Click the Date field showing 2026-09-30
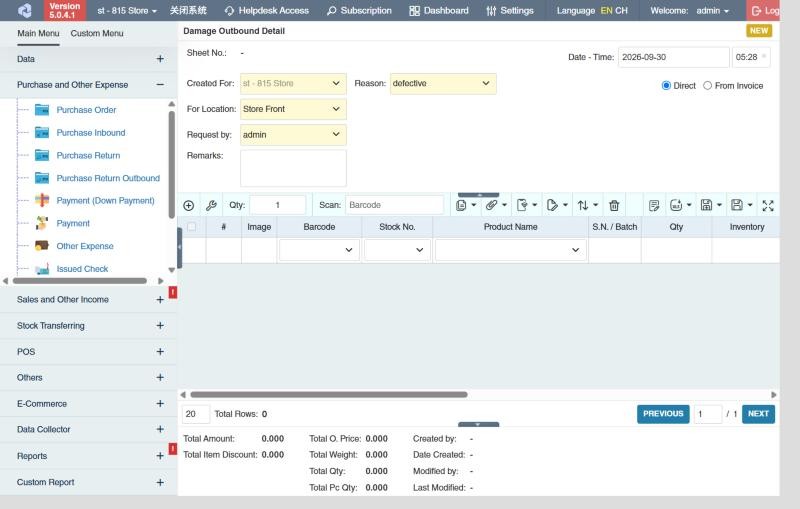 (x=673, y=57)
